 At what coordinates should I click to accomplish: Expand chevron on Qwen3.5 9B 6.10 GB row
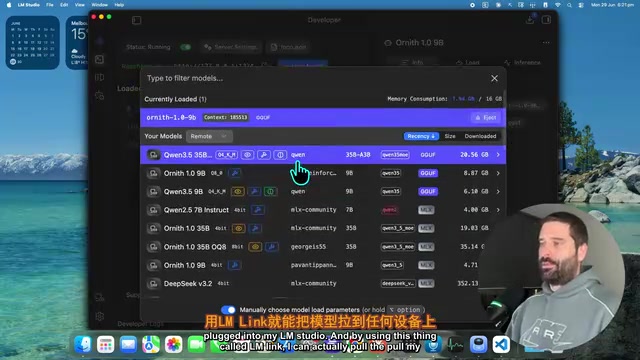pos(498,191)
